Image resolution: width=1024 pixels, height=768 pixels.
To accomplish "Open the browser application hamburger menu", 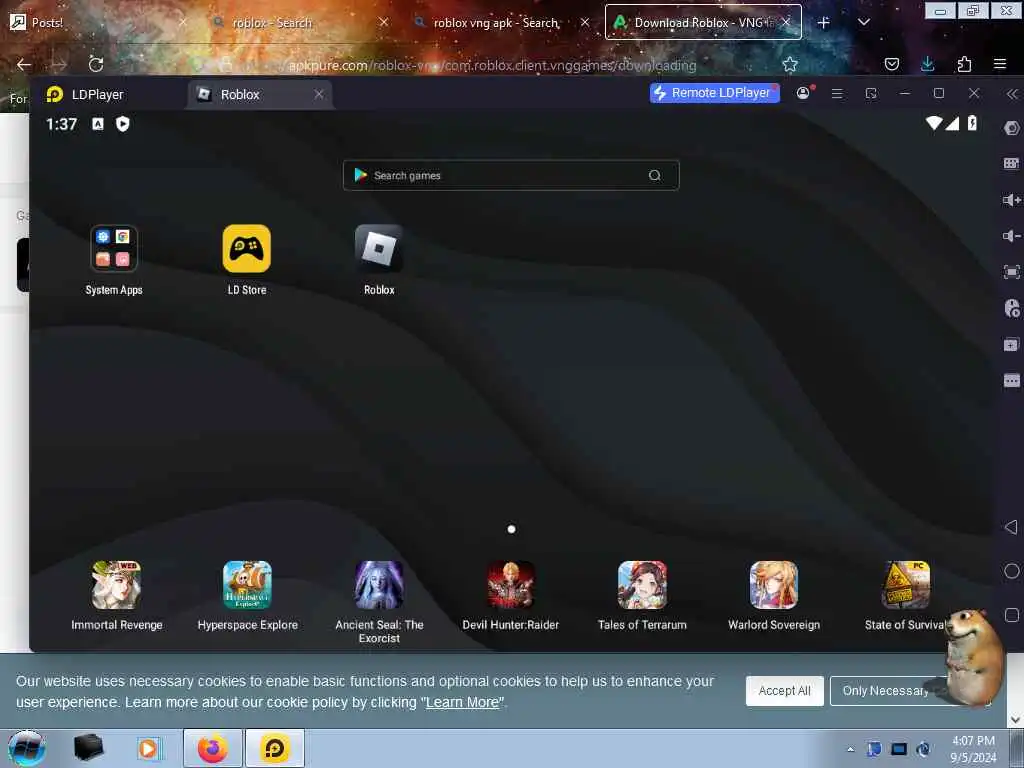I will click(1000, 64).
